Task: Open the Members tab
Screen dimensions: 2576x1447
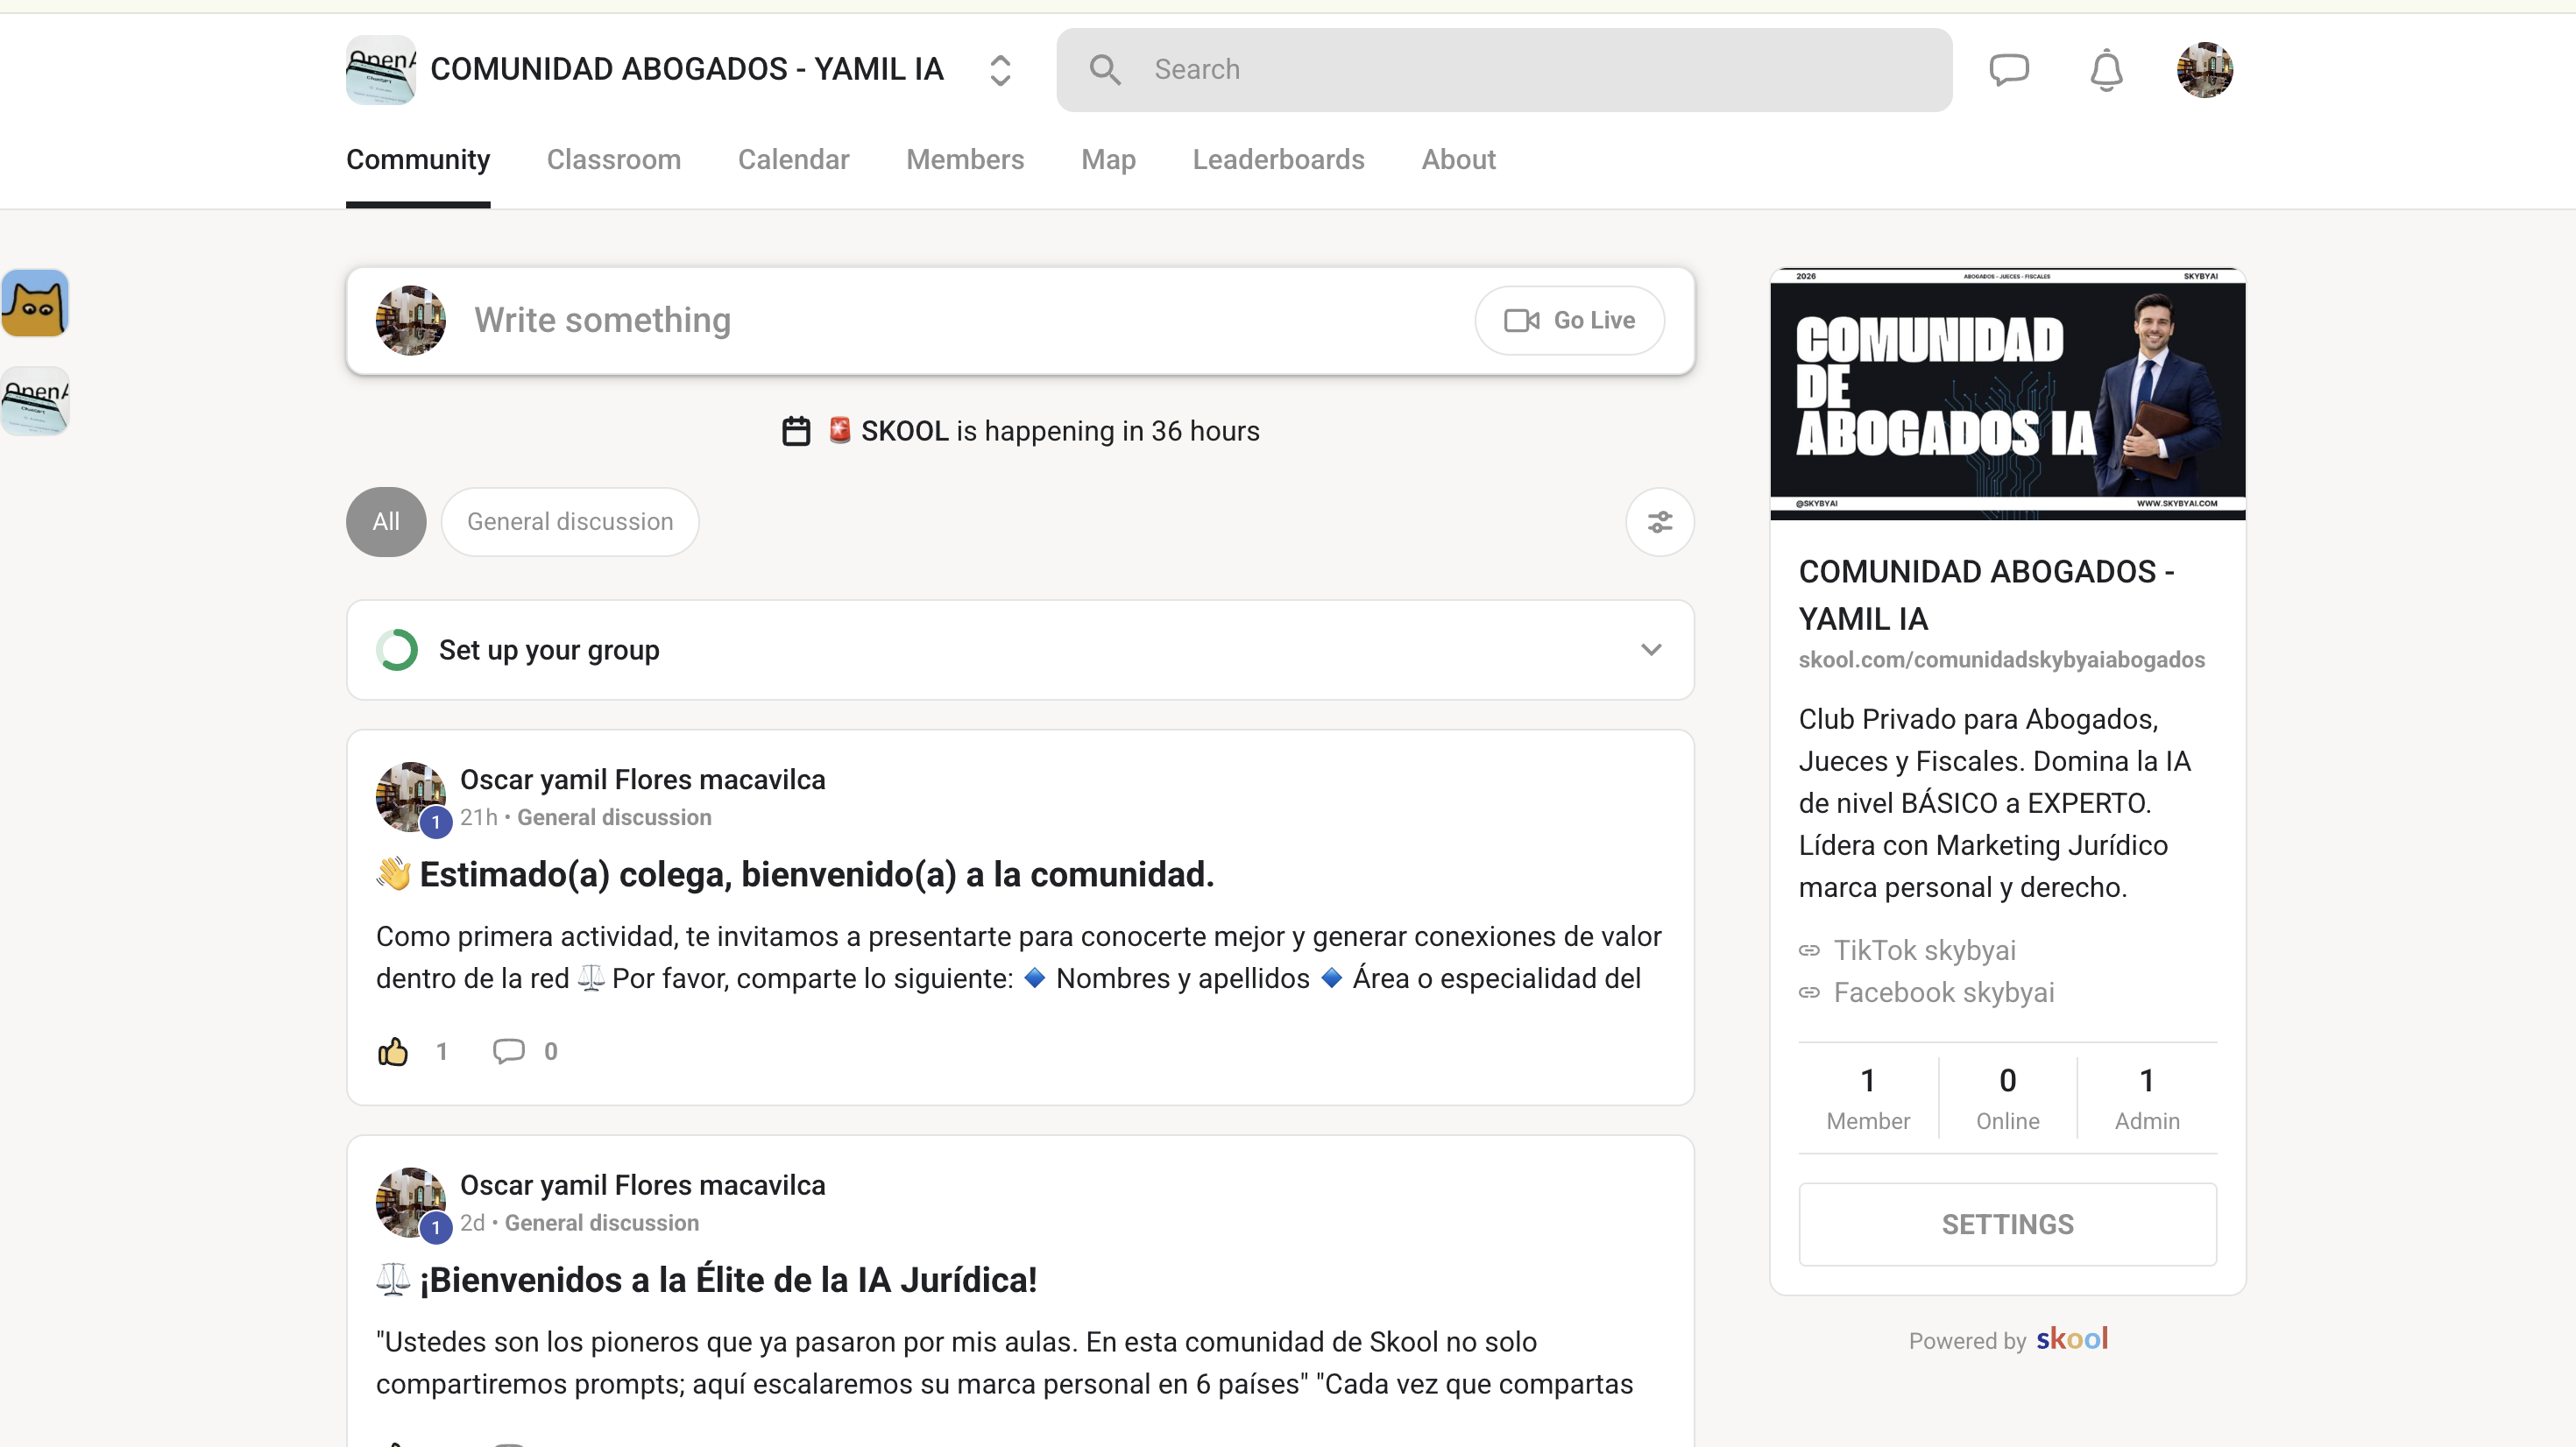Action: coord(965,159)
